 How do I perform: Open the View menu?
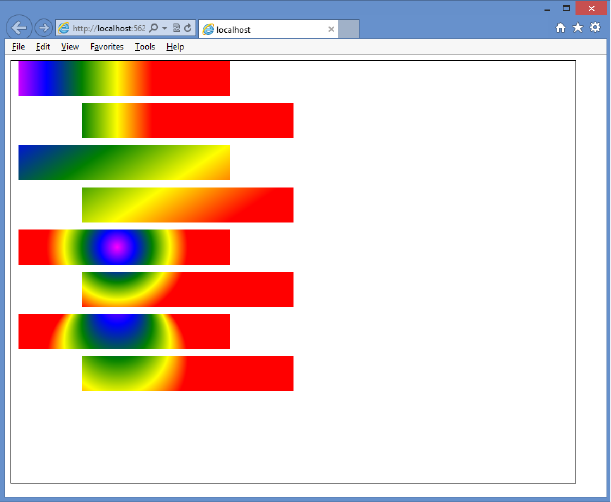tap(70, 47)
